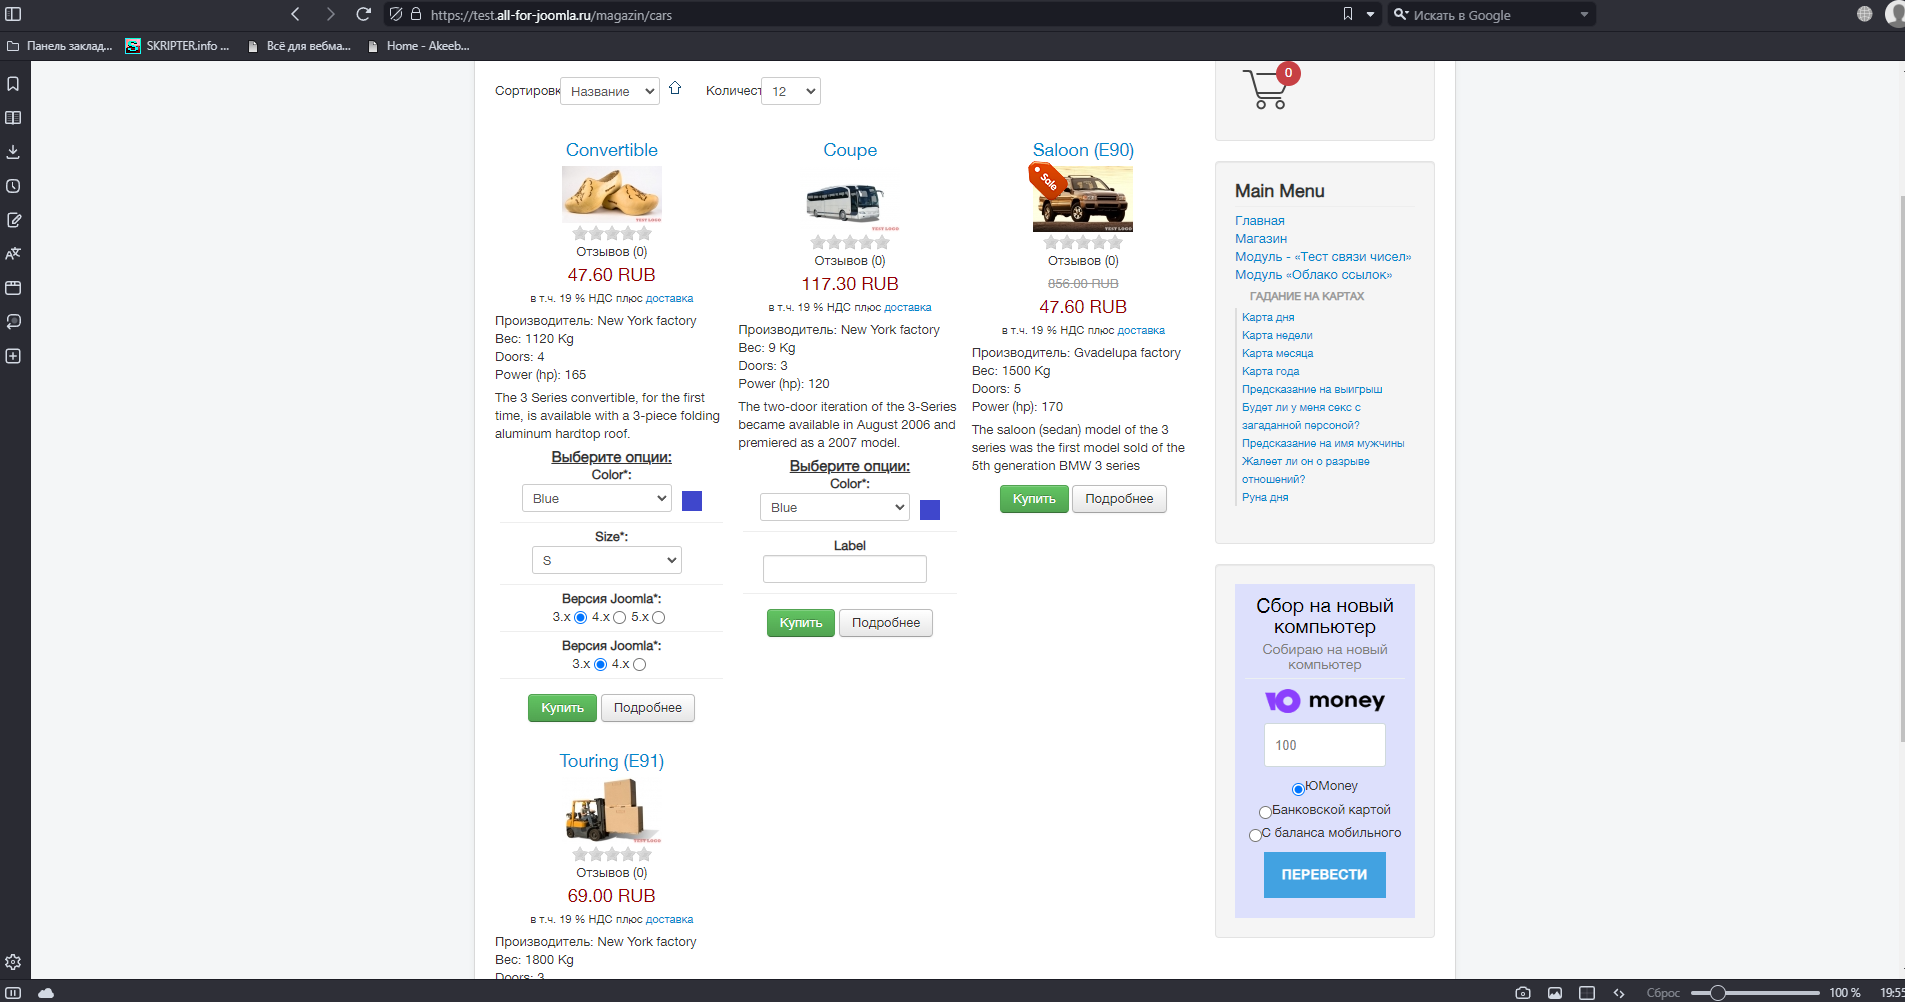1905x1002 pixels.
Task: Open the sessions panel icon
Action: point(13,322)
